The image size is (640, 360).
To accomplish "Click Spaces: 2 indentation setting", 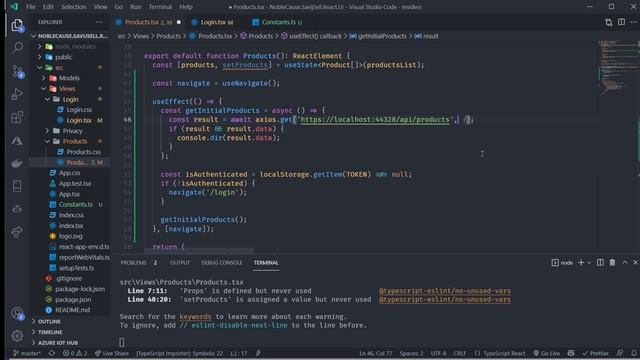I will click(x=411, y=353).
